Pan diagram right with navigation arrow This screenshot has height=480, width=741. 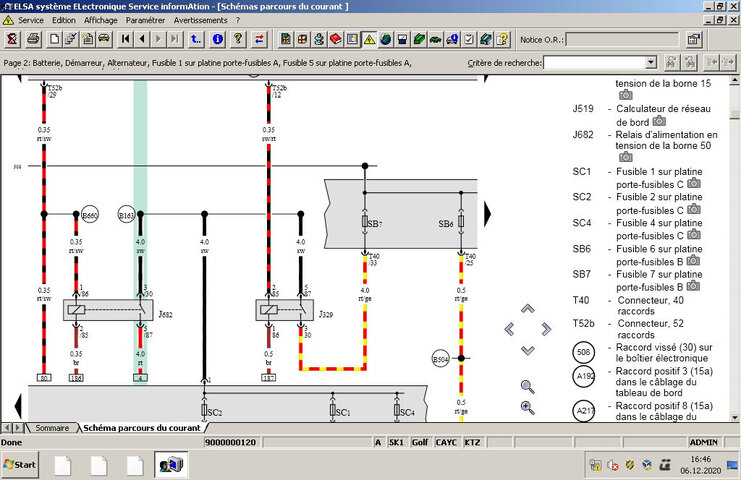click(546, 329)
